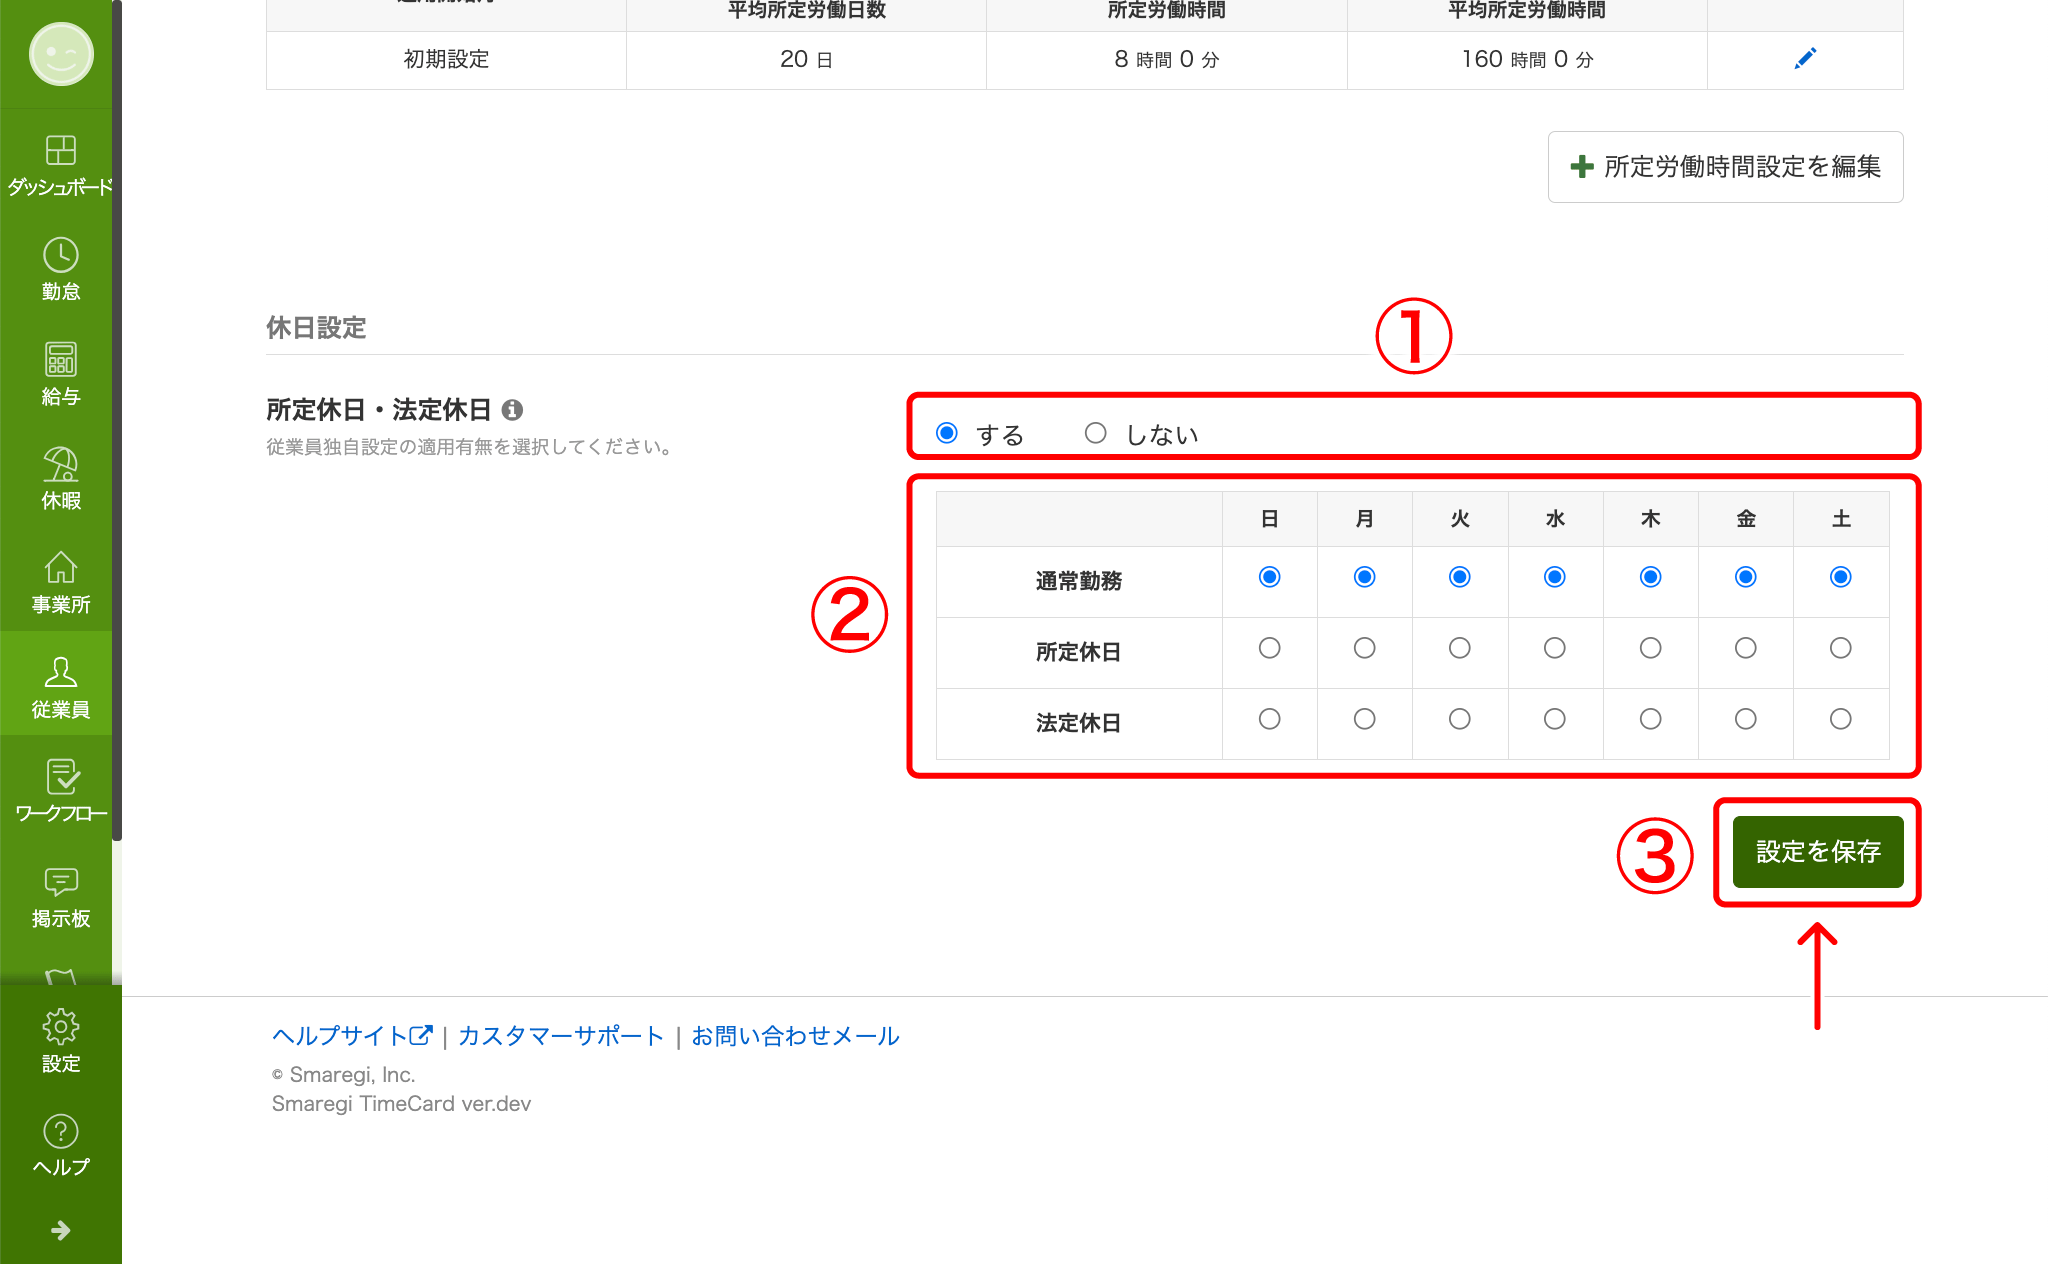
Task: Click the 設定を保存 button
Action: [x=1817, y=852]
